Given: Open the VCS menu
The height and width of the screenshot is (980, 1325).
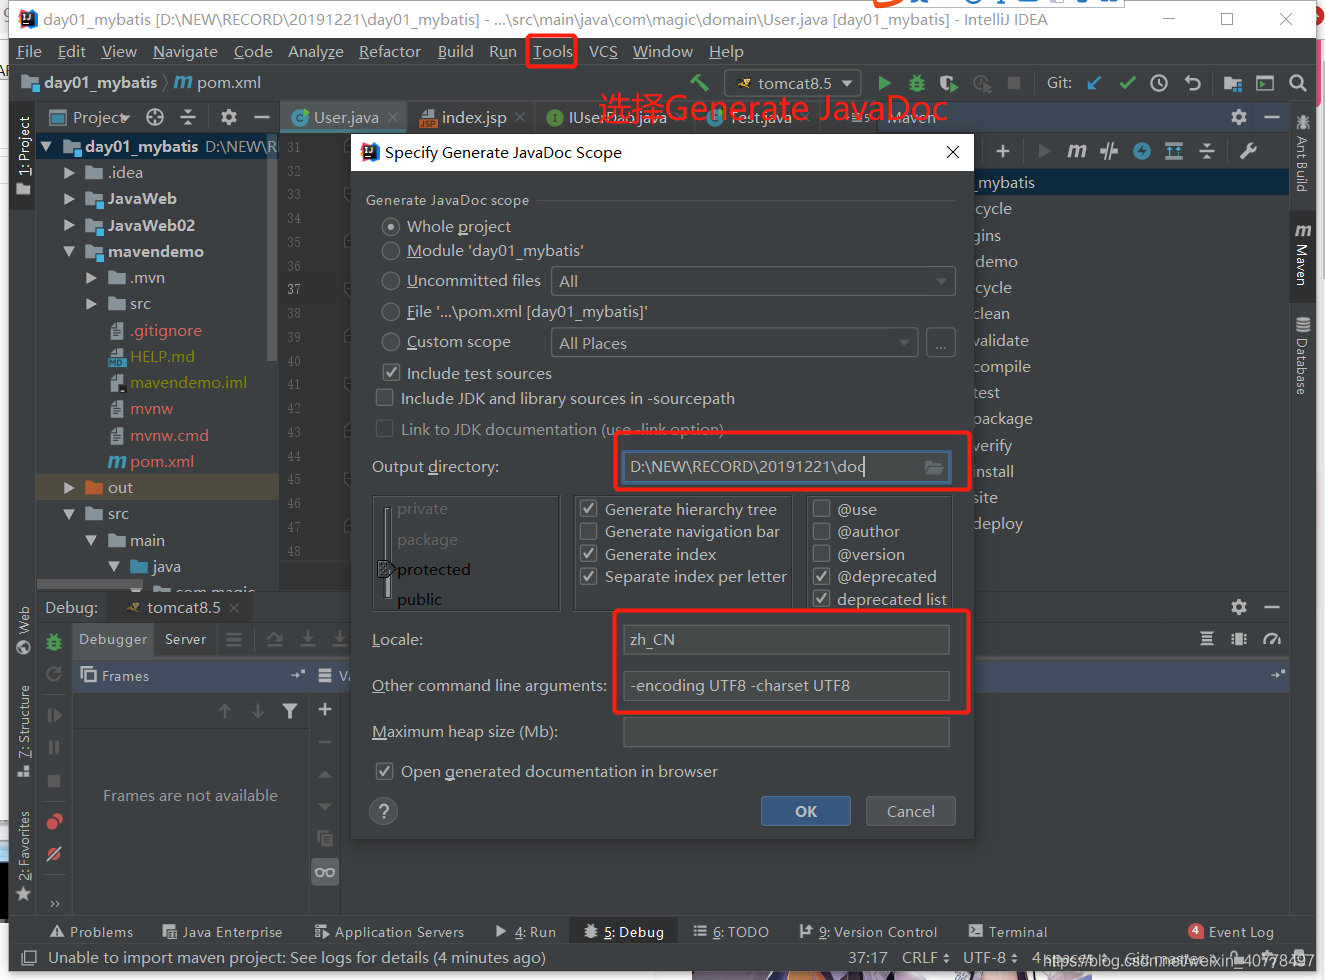Looking at the screenshot, I should pyautogui.click(x=603, y=52).
